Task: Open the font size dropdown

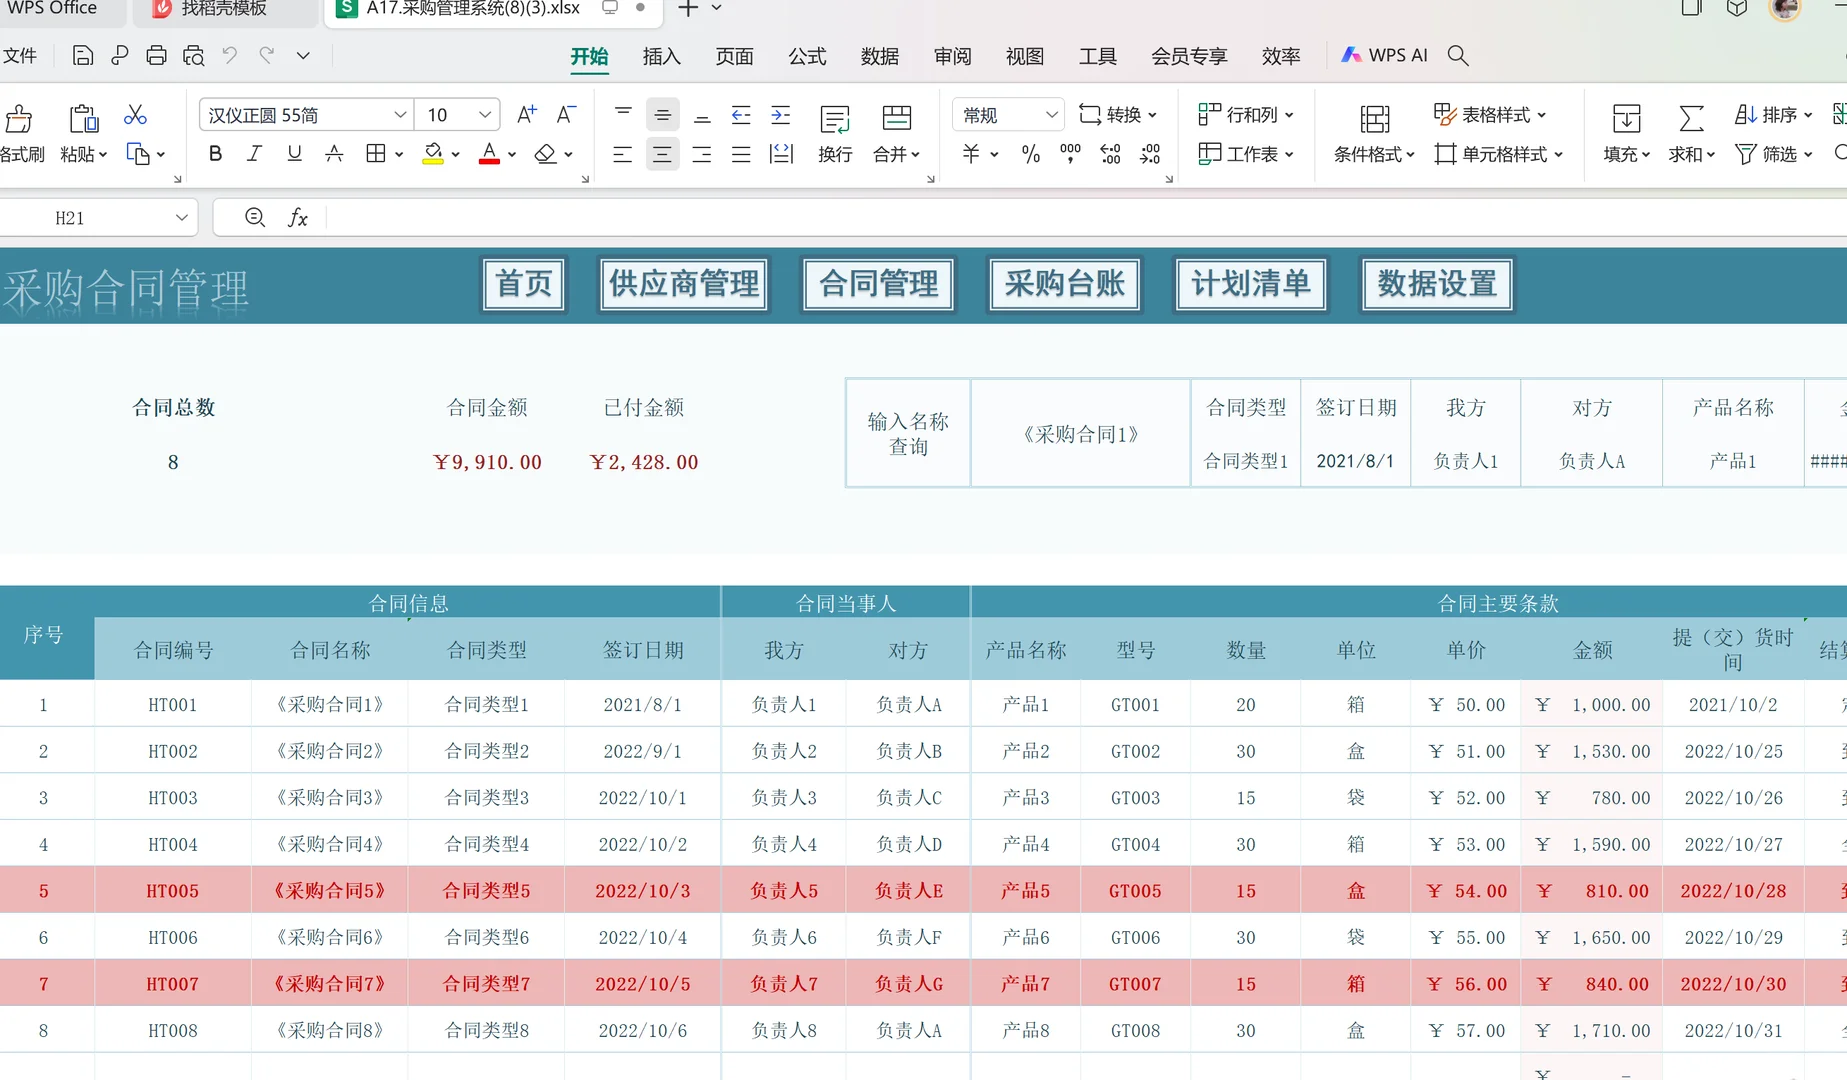Action: 484,114
